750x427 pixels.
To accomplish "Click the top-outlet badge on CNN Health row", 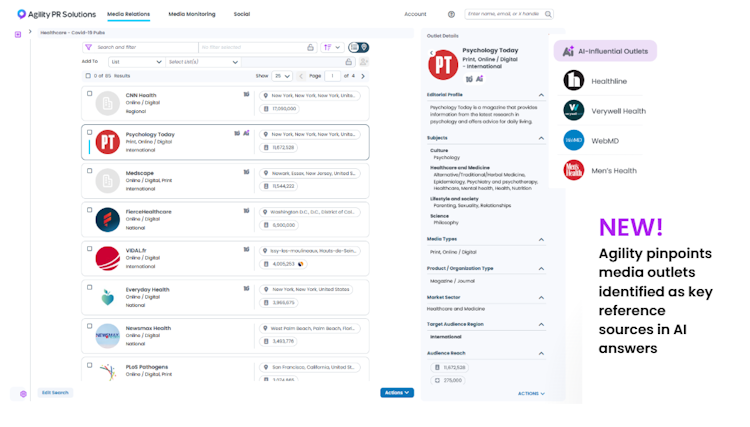I will point(246,94).
